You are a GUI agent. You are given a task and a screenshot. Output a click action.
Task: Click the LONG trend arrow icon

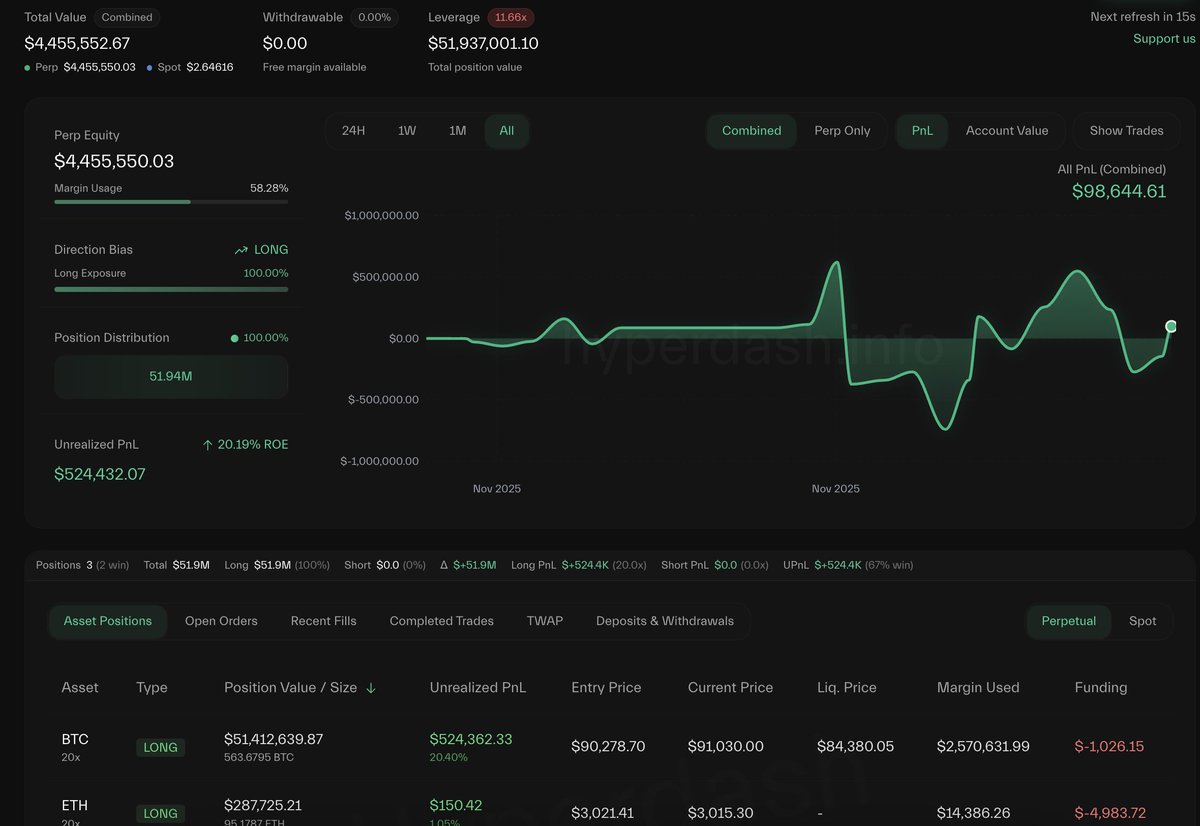pos(241,250)
